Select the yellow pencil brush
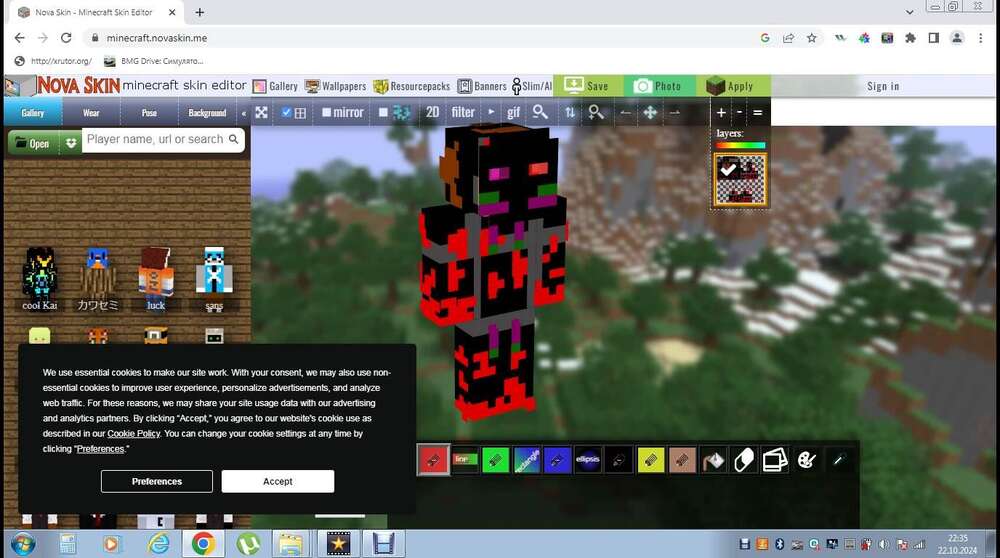 click(x=651, y=460)
